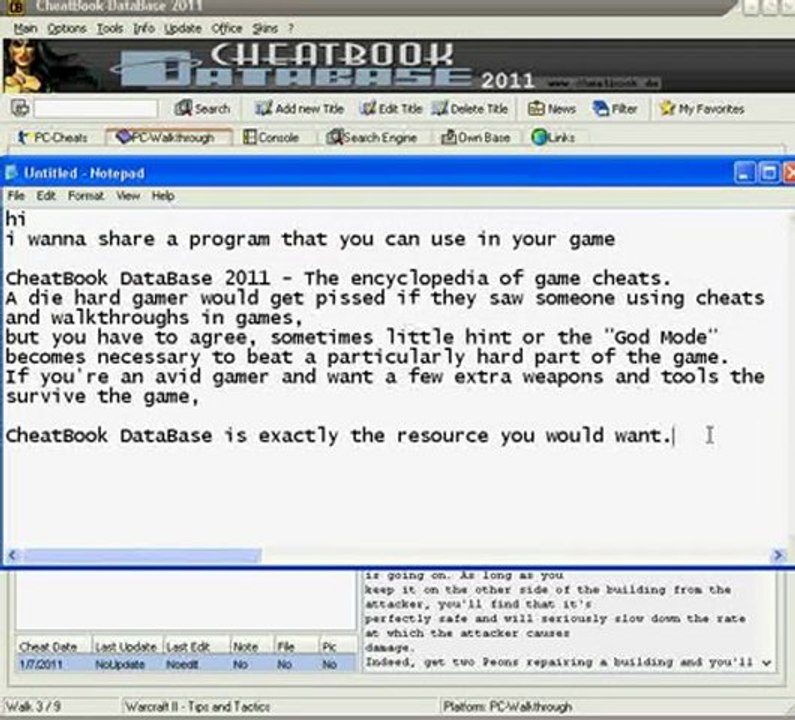The image size is (795, 720).
Task: Open the Main menu in CheatBook
Action: [x=25, y=28]
